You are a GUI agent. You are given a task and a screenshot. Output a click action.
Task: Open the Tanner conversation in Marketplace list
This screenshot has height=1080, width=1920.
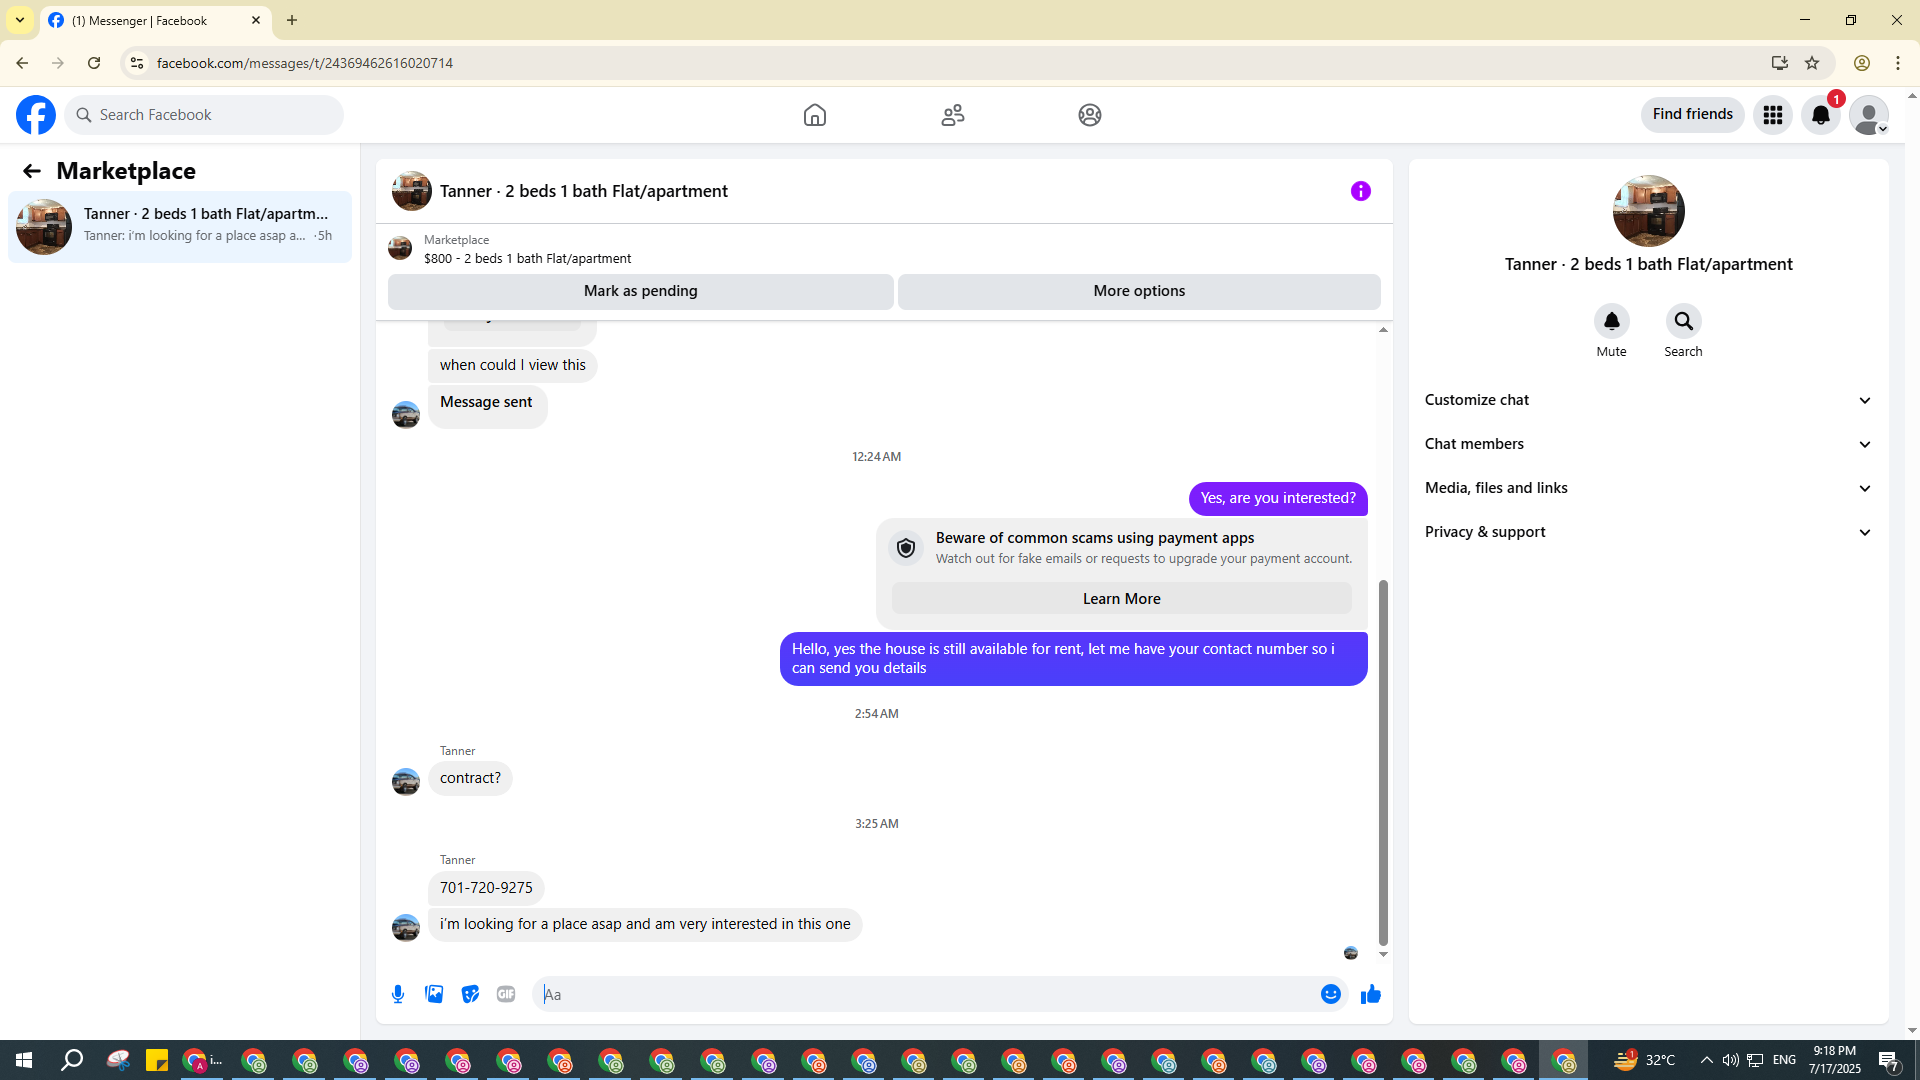180,227
